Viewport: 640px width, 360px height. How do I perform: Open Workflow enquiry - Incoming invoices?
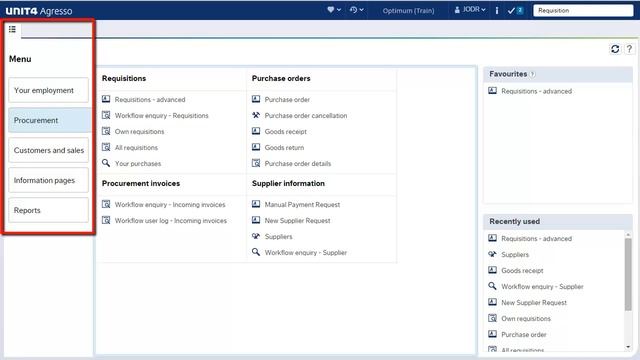tap(170, 204)
